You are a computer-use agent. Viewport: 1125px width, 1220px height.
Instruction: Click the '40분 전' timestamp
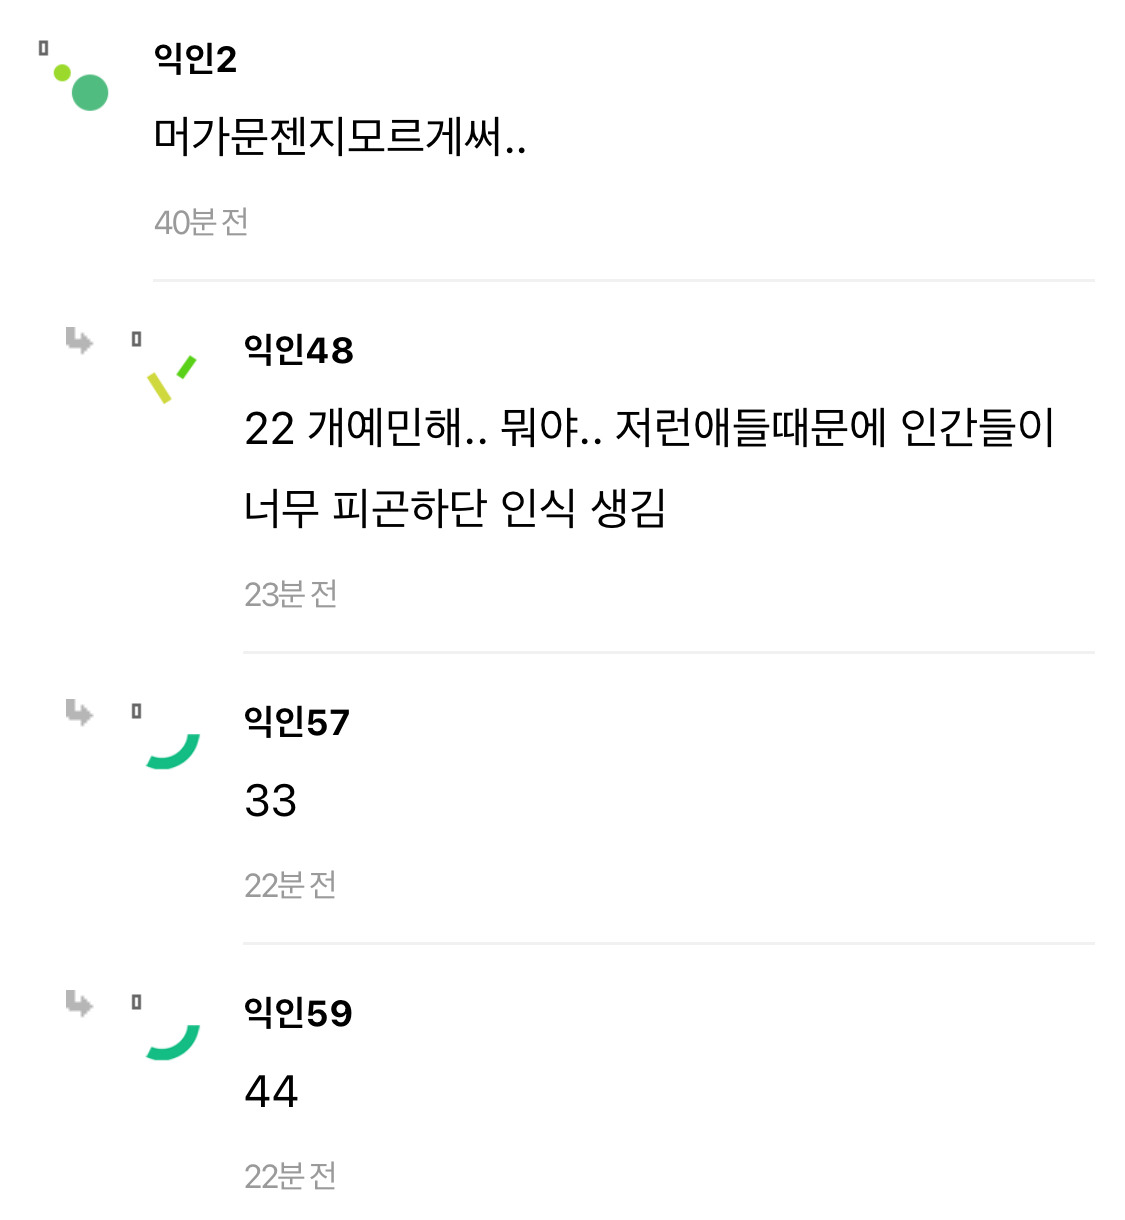click(201, 222)
